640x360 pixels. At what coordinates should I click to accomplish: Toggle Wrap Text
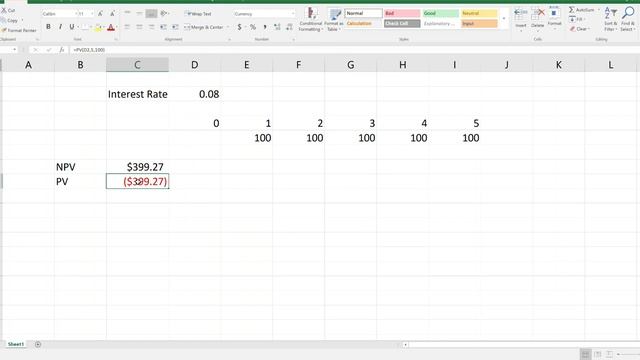(198, 14)
